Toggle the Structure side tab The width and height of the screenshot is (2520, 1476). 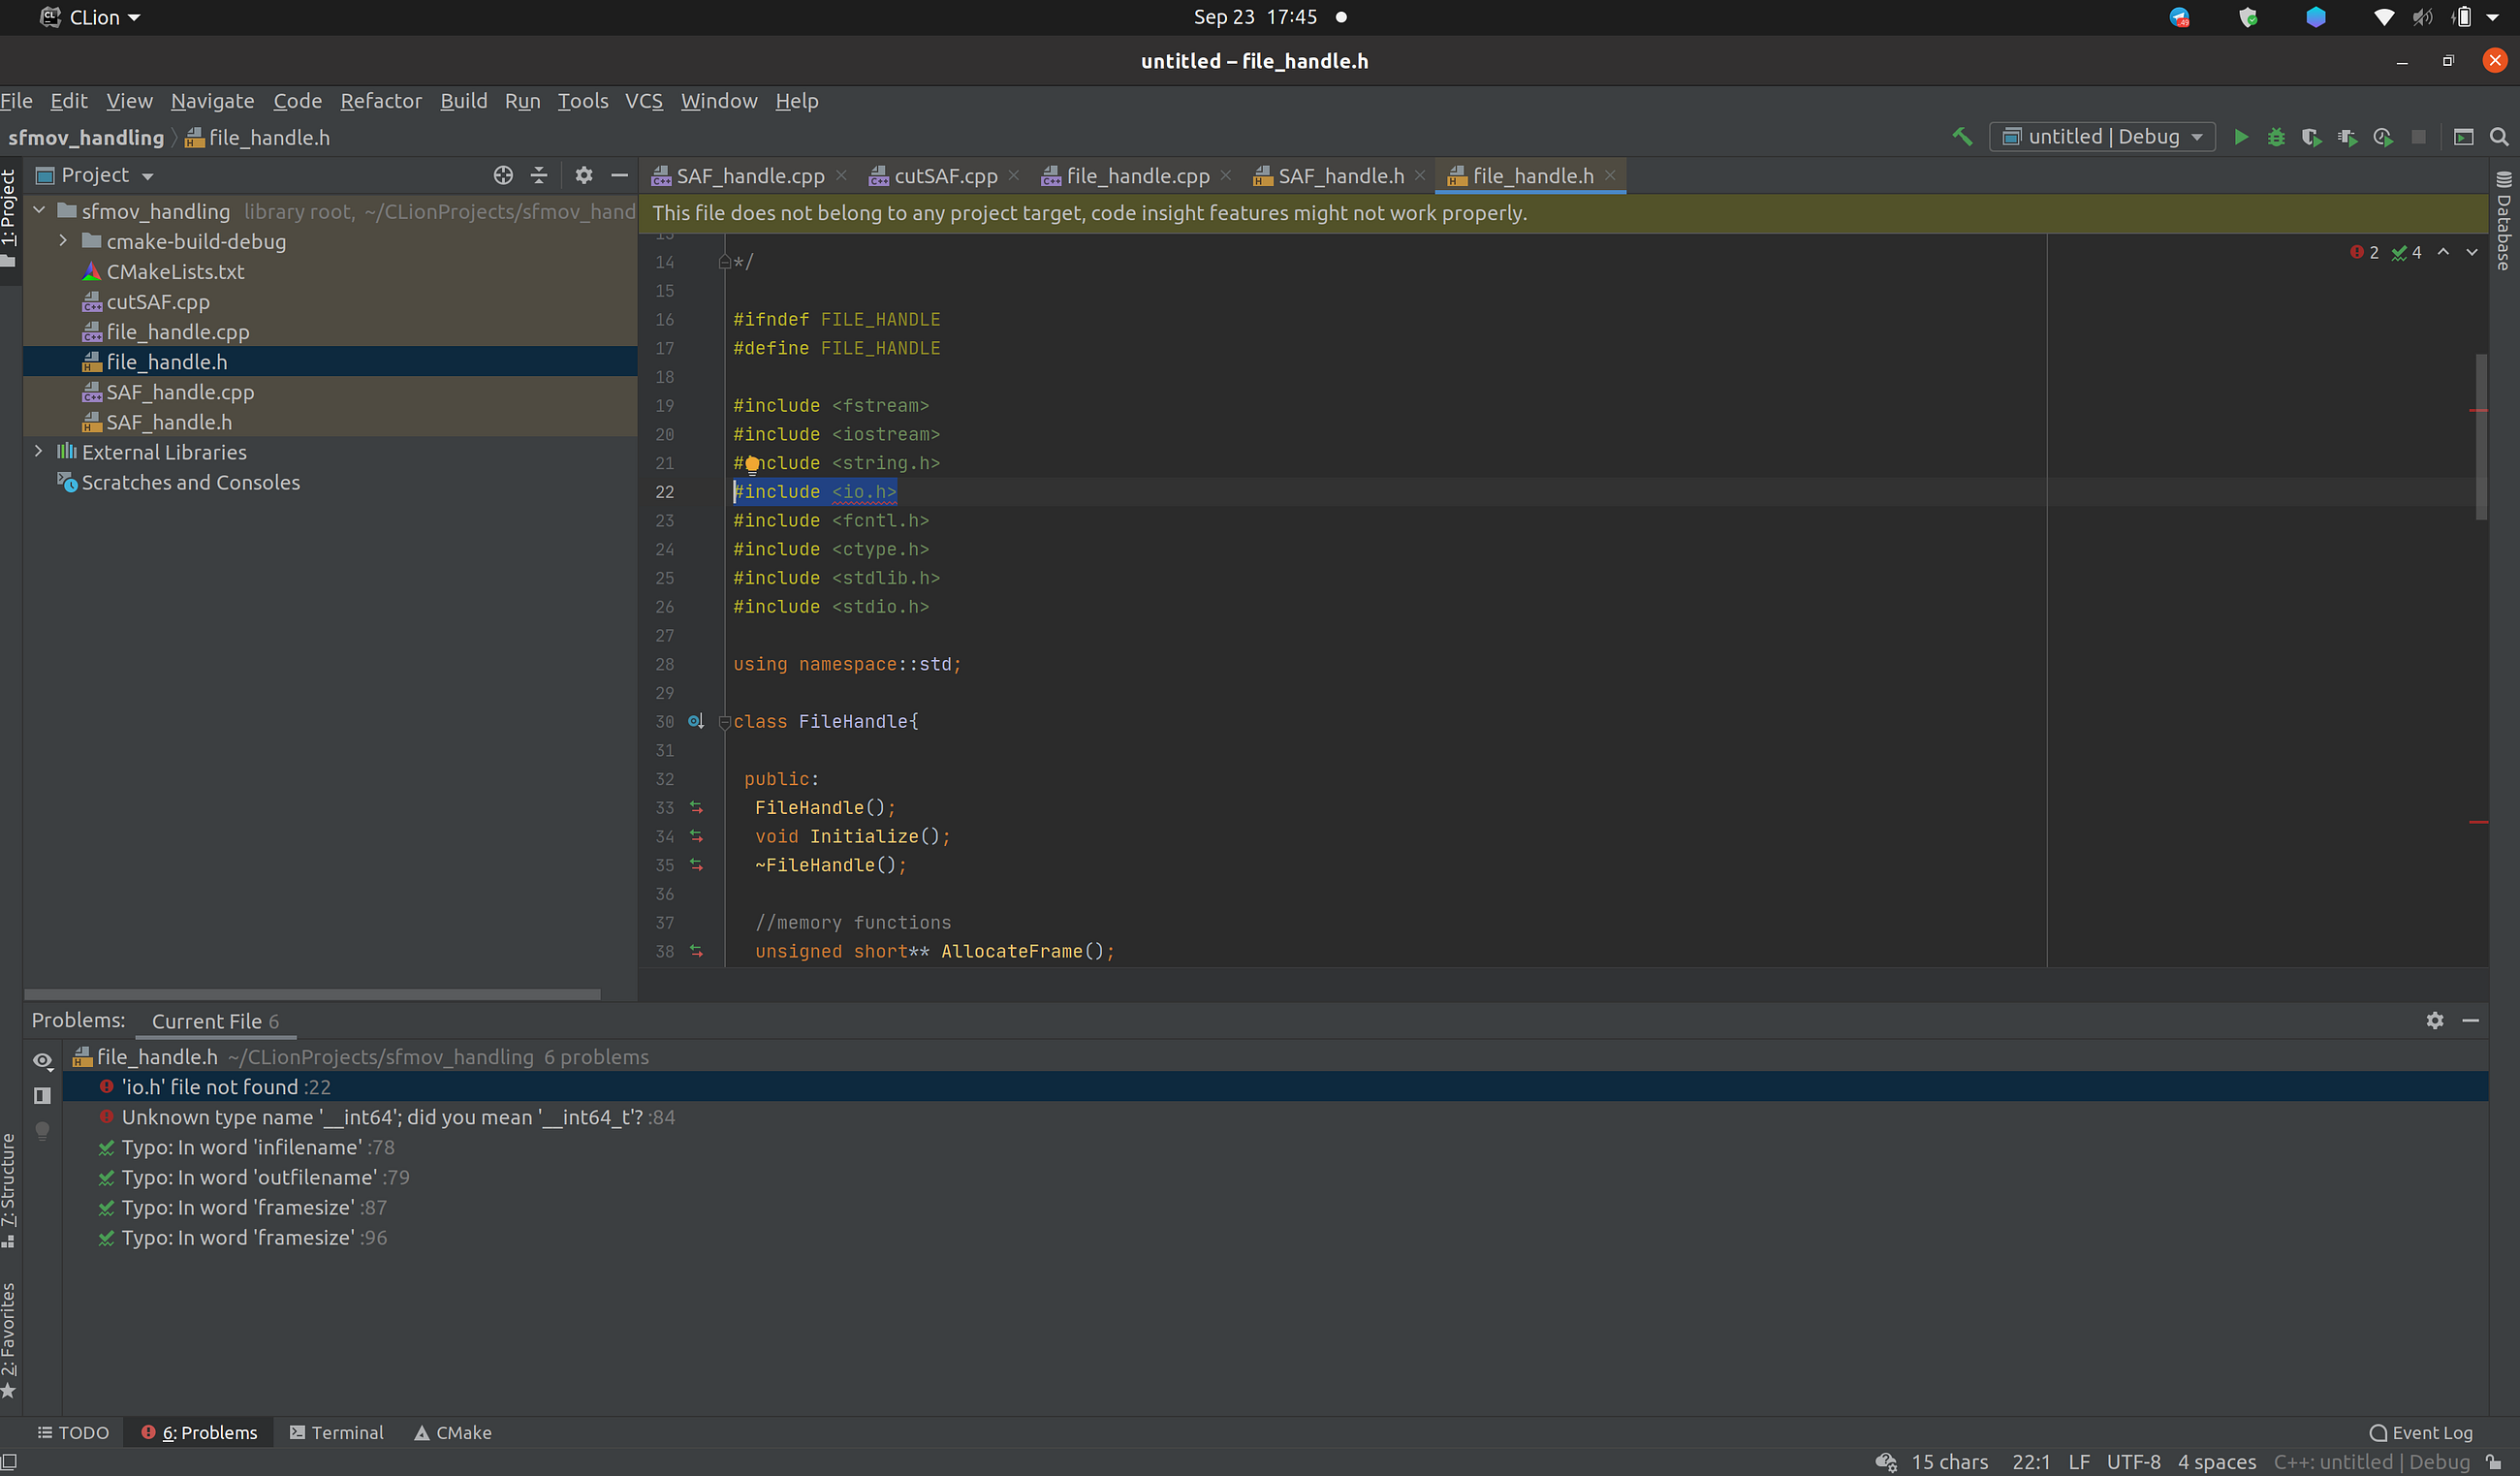[x=9, y=1190]
